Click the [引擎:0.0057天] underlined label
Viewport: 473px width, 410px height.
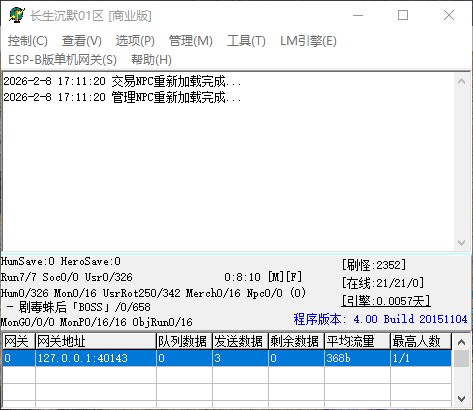coord(386,301)
